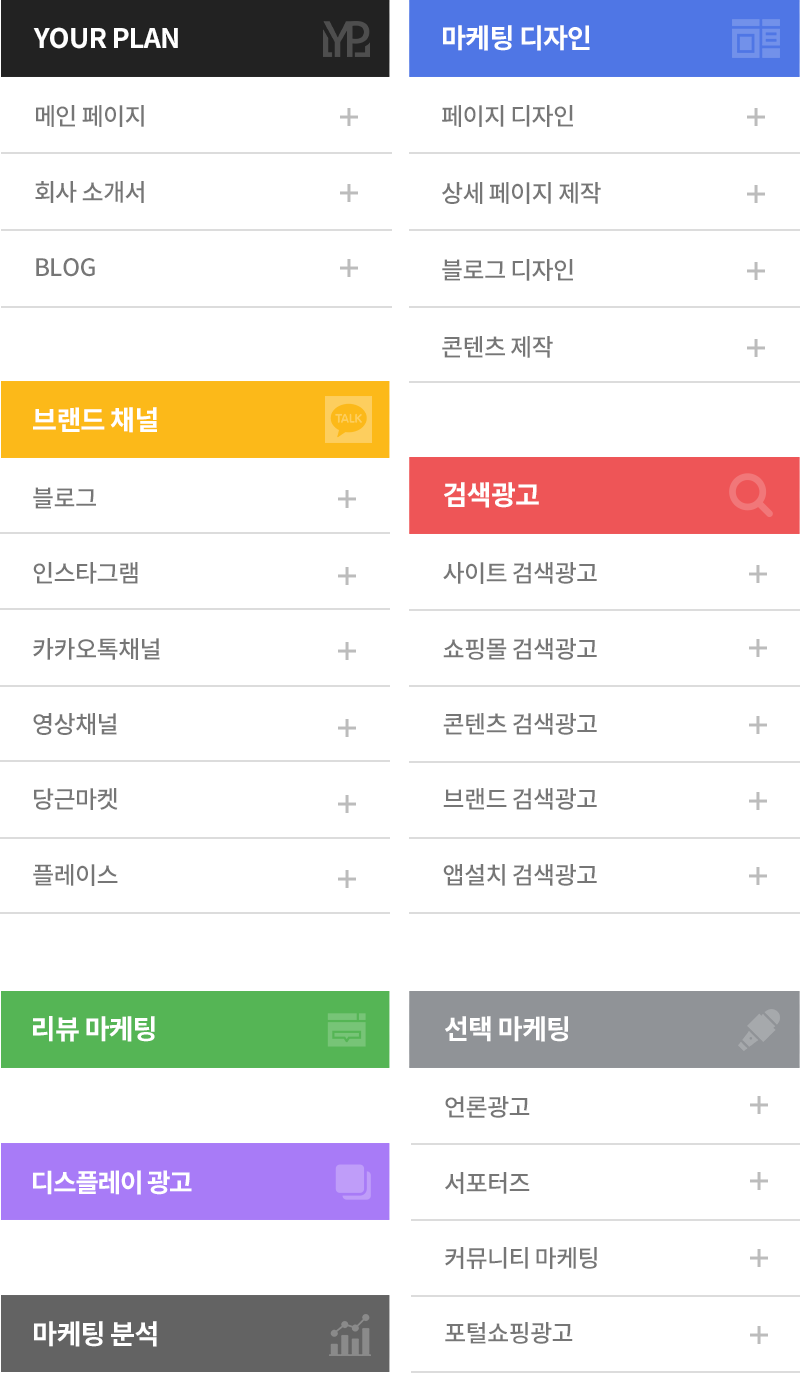Click the KakaoTalk icon in 브랜드 채널 header

349,419
